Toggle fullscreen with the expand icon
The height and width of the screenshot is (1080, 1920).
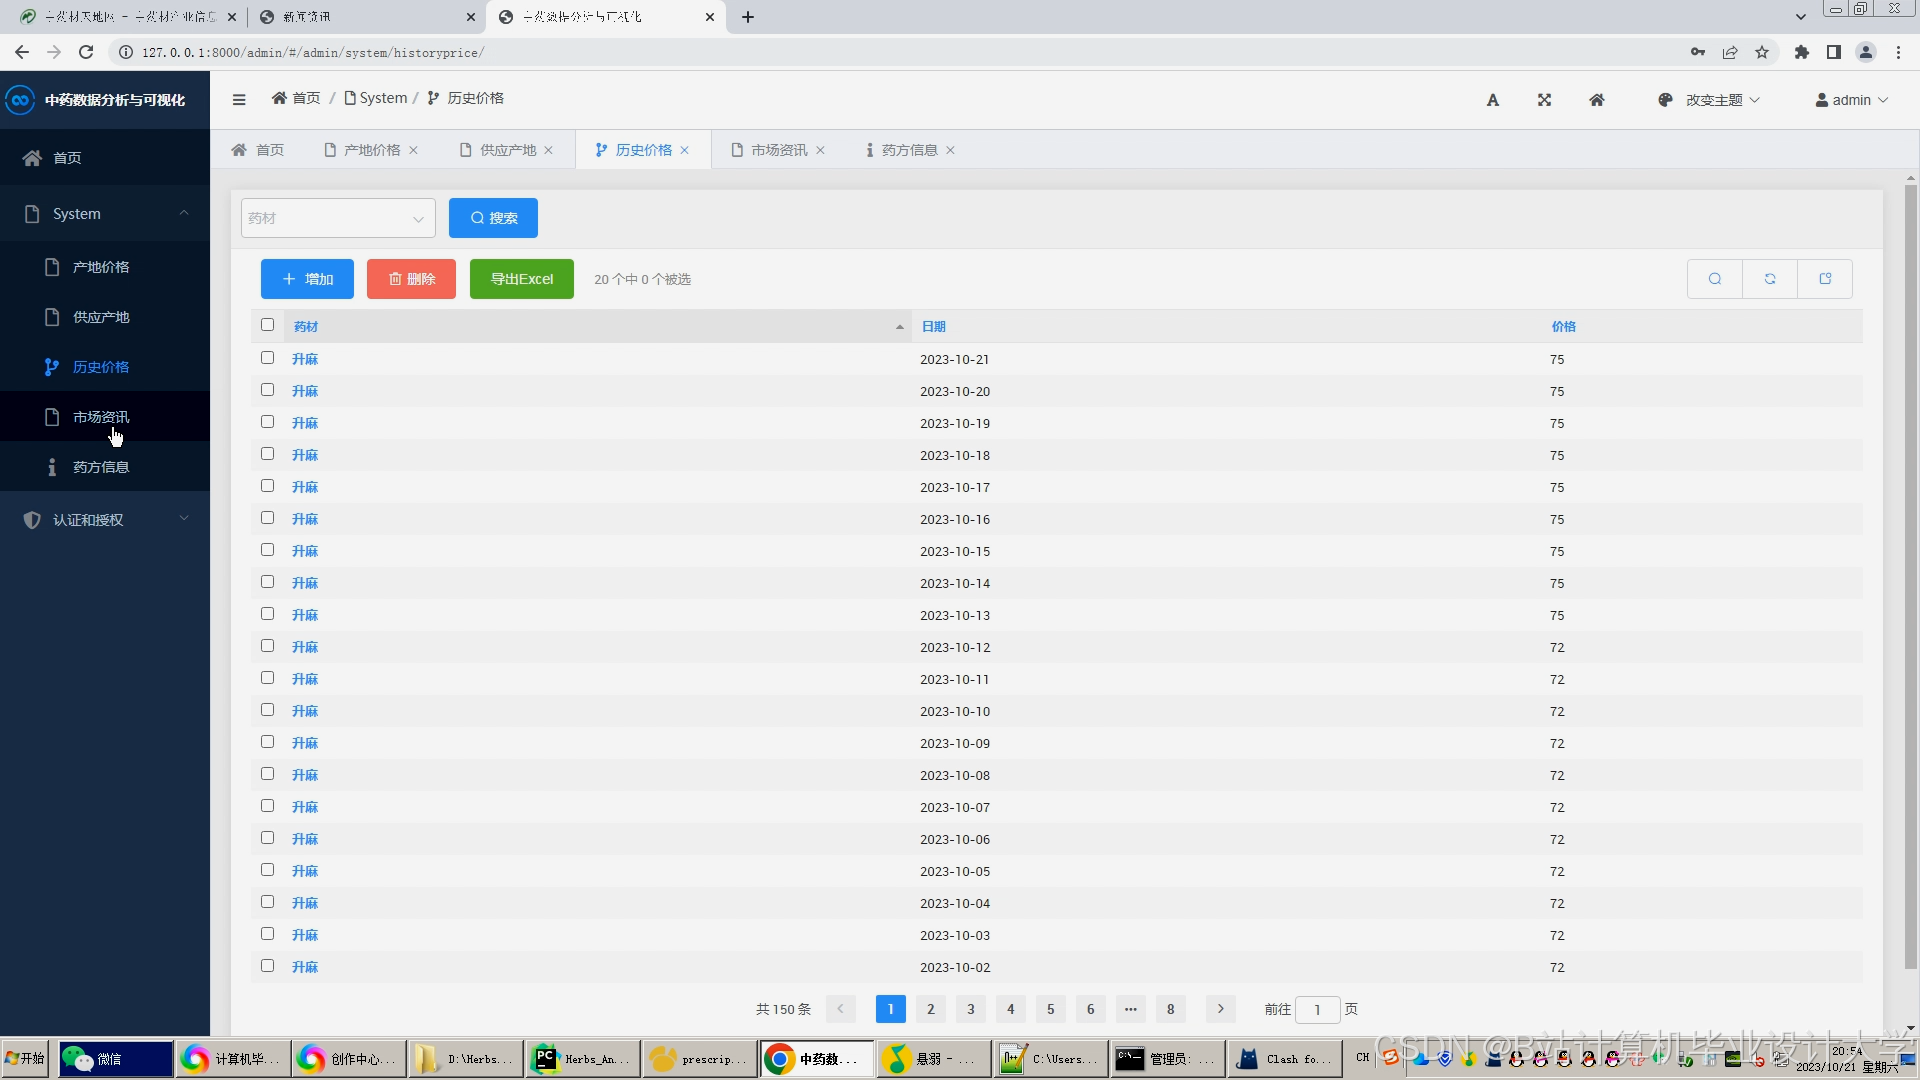point(1544,100)
